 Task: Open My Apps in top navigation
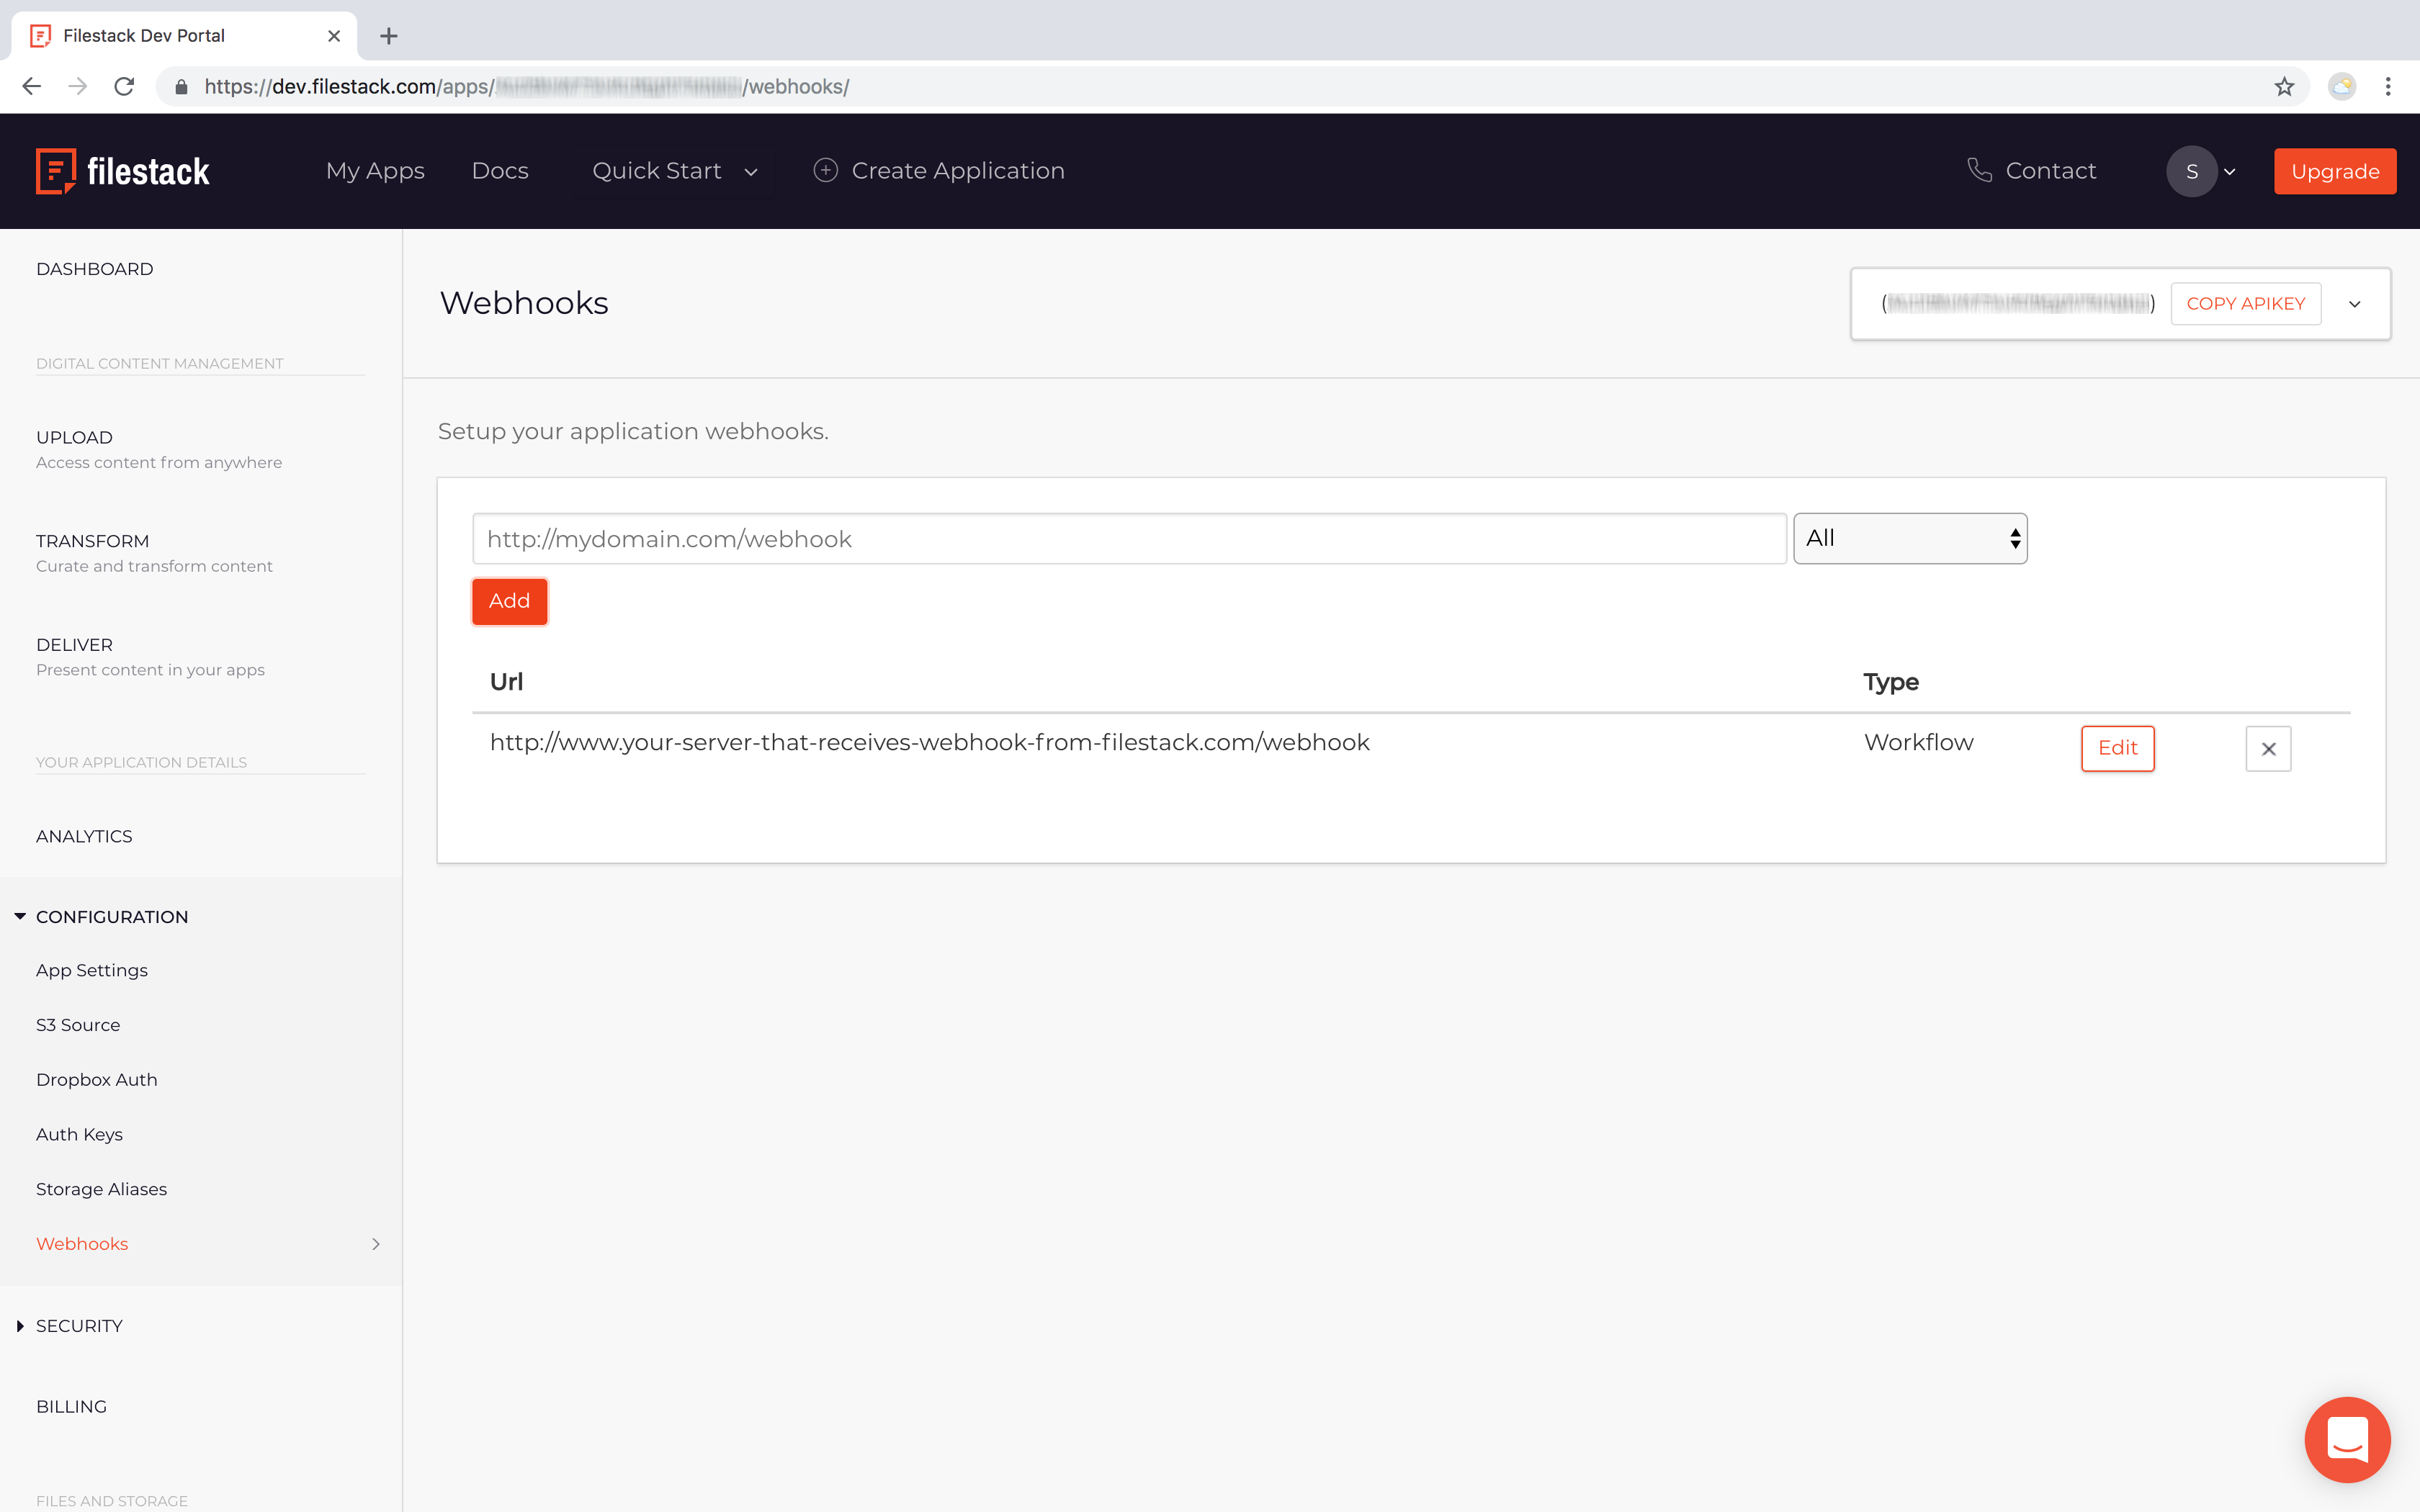point(375,171)
